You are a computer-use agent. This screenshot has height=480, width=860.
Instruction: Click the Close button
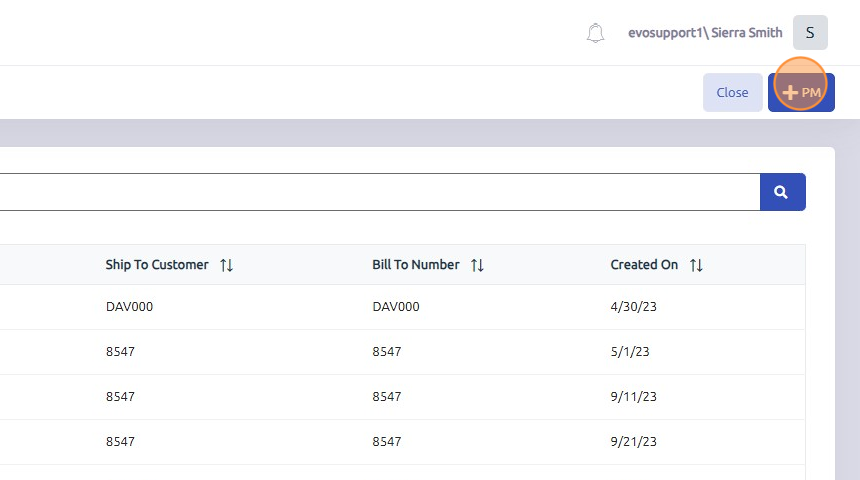[733, 93]
